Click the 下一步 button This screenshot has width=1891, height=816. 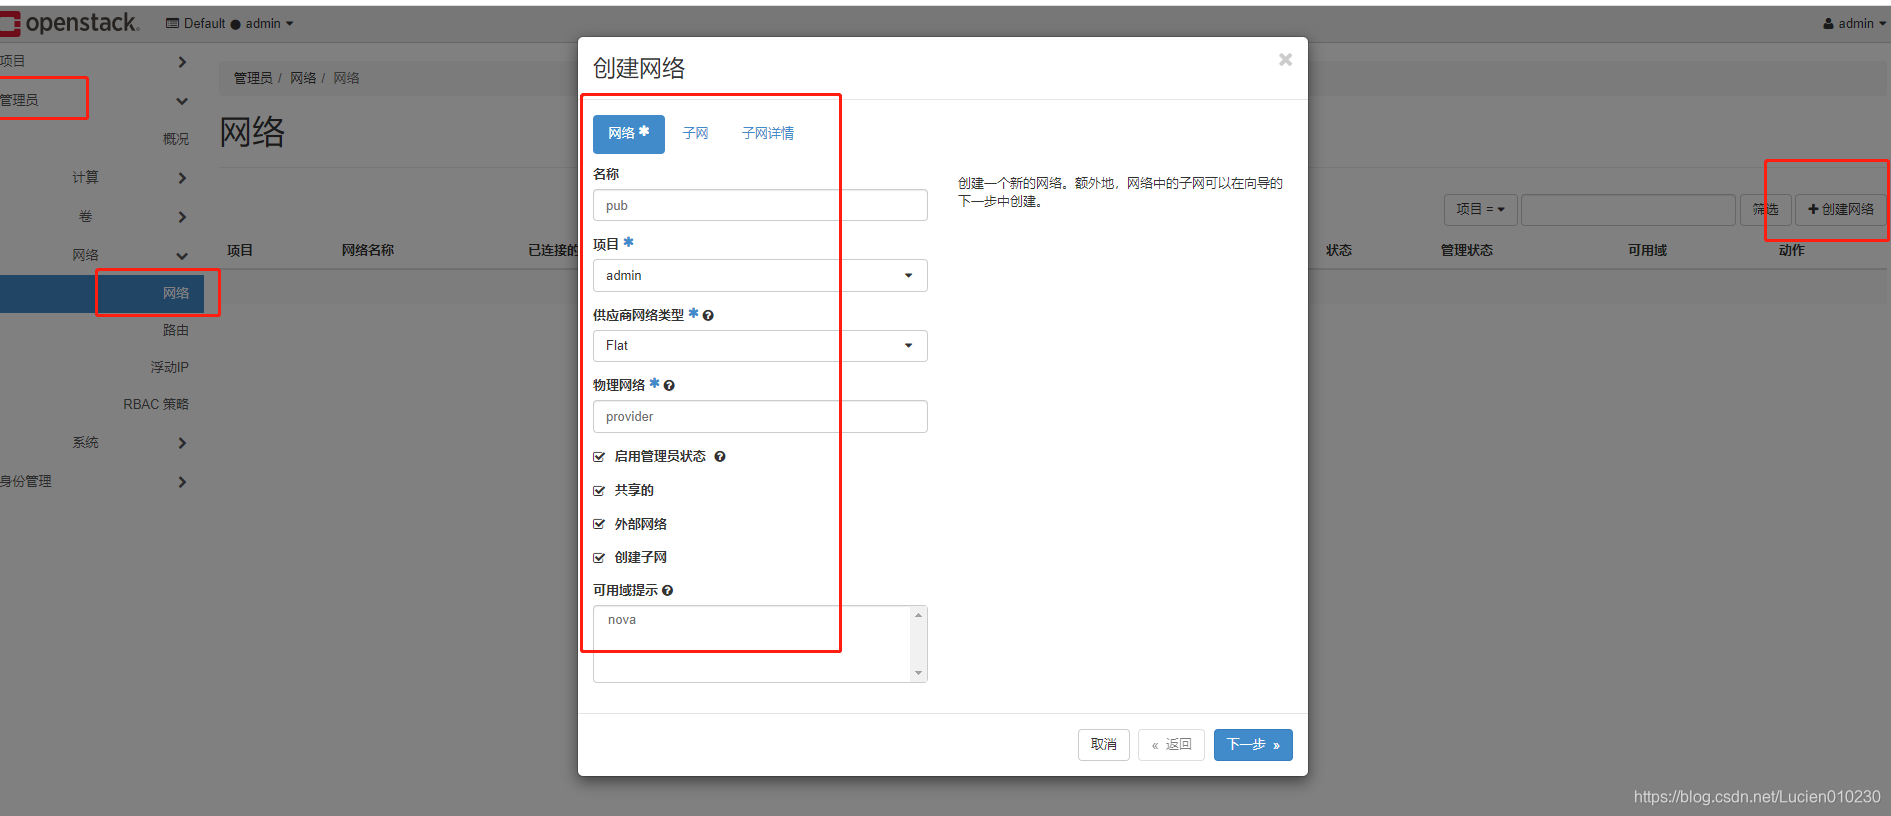(1253, 745)
